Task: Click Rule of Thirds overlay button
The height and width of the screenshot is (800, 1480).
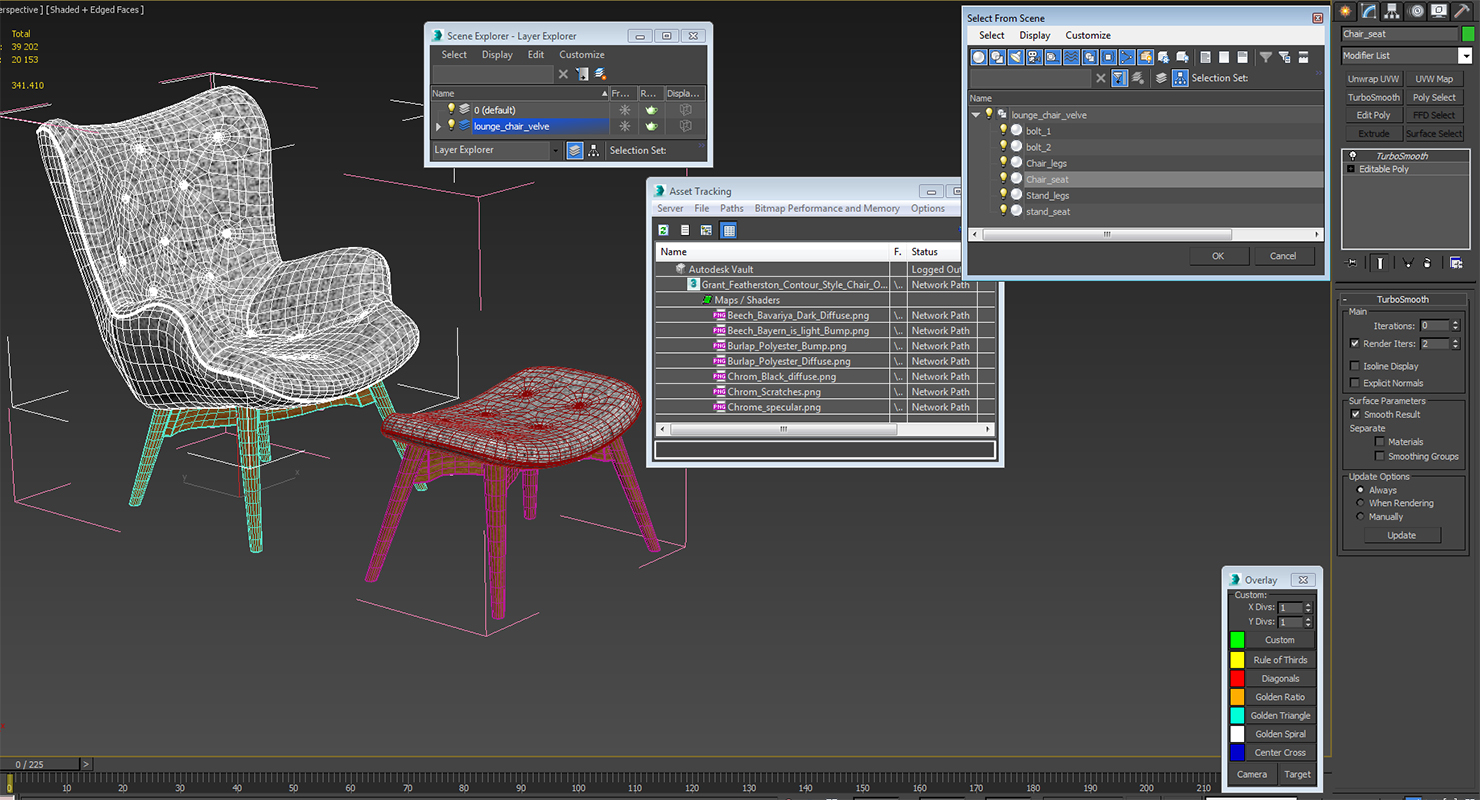Action: tap(1281, 660)
